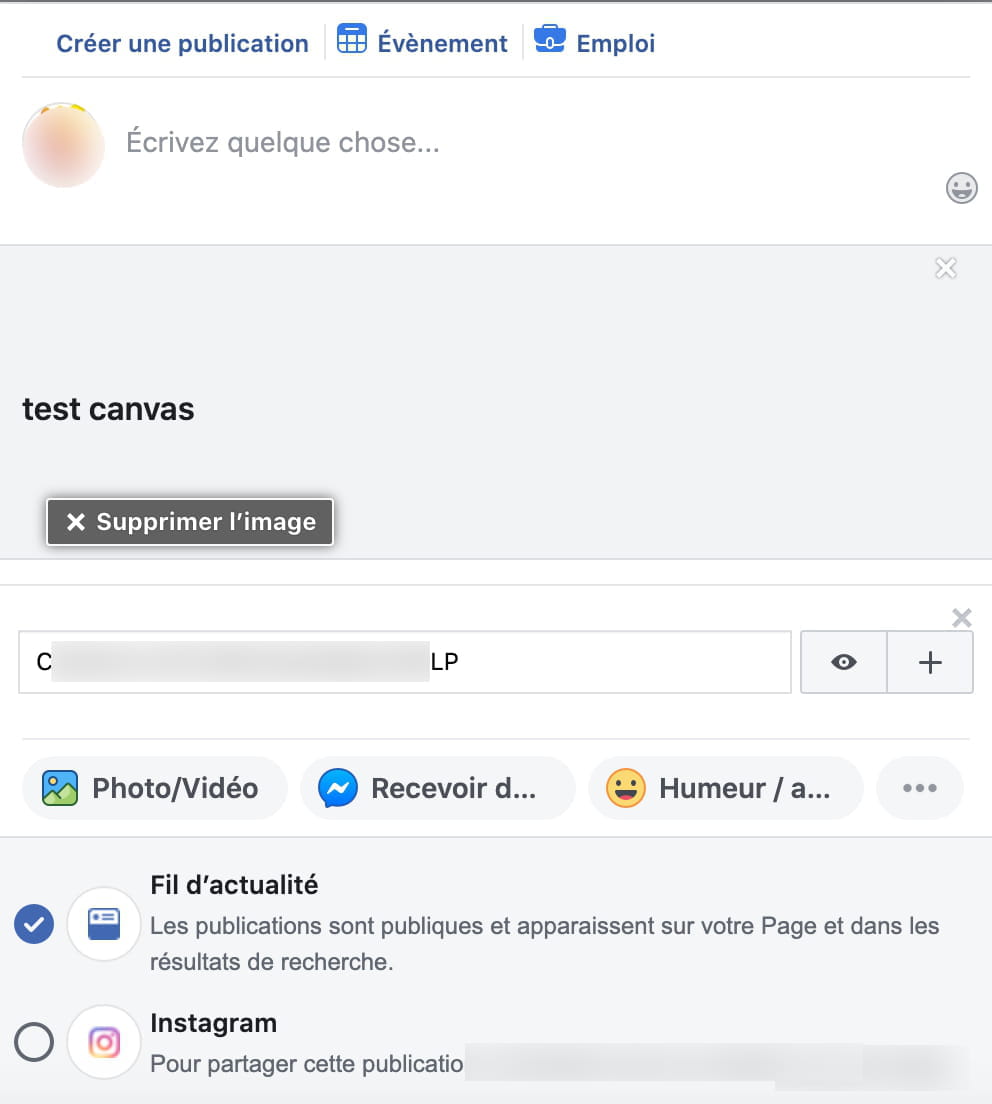Click the Évènement calendar icon

point(351,39)
